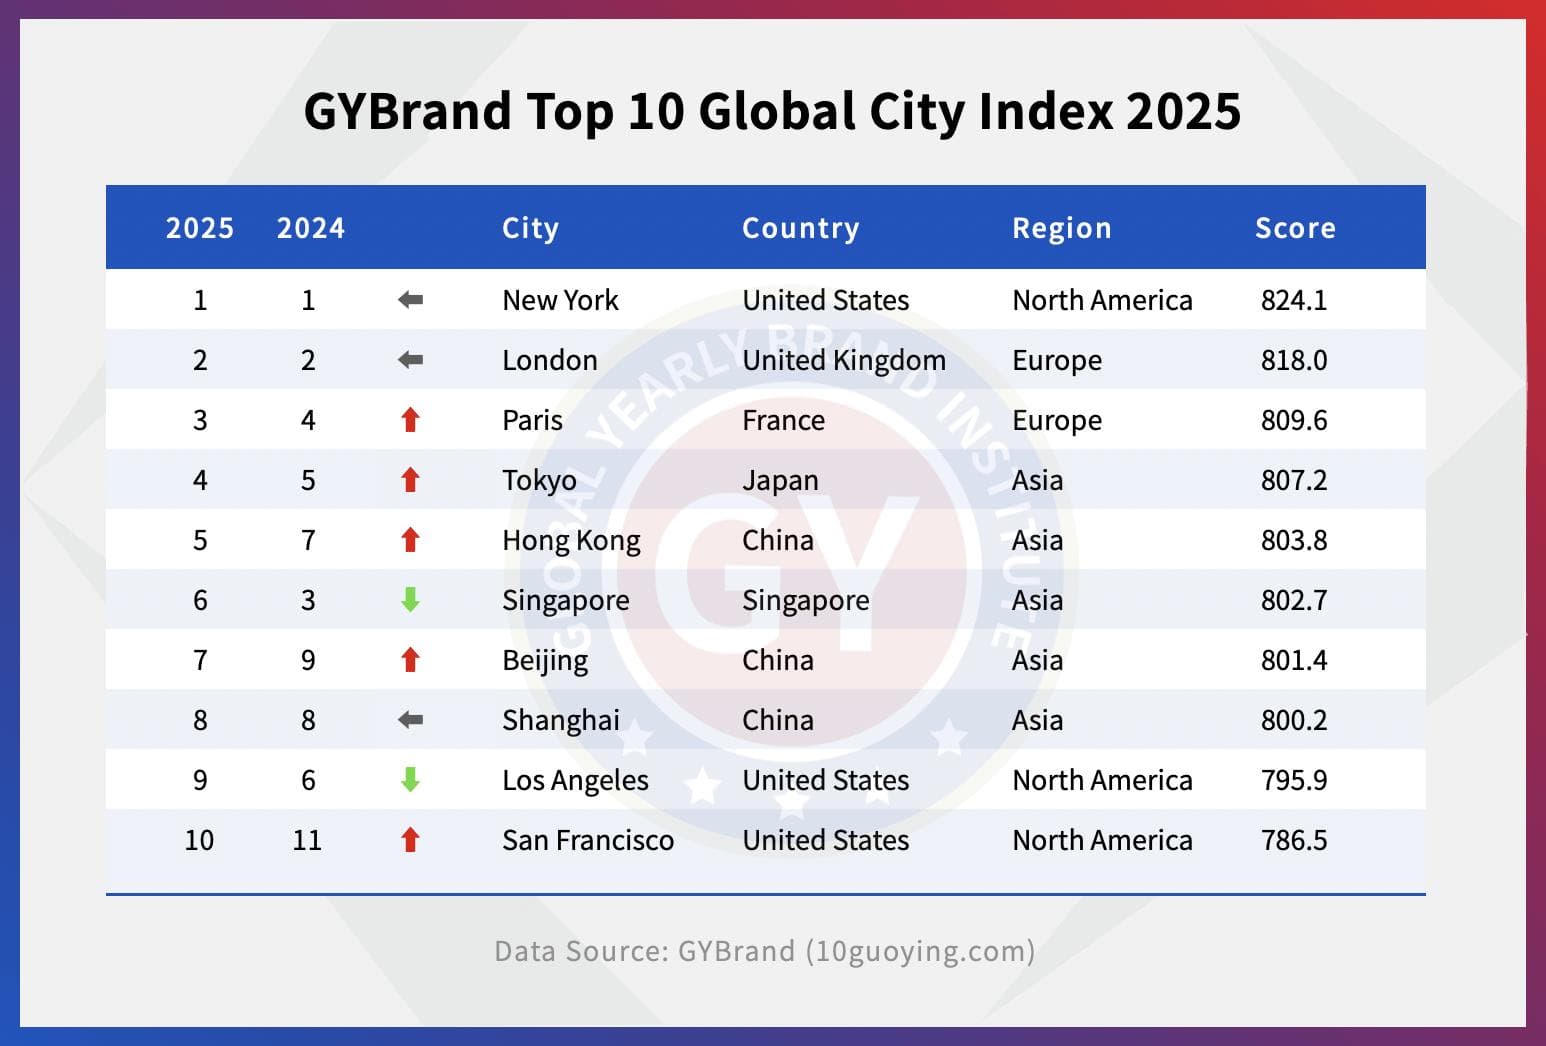Click the China cell in Shanghai row
Screen dimensions: 1546x1046
click(x=778, y=720)
